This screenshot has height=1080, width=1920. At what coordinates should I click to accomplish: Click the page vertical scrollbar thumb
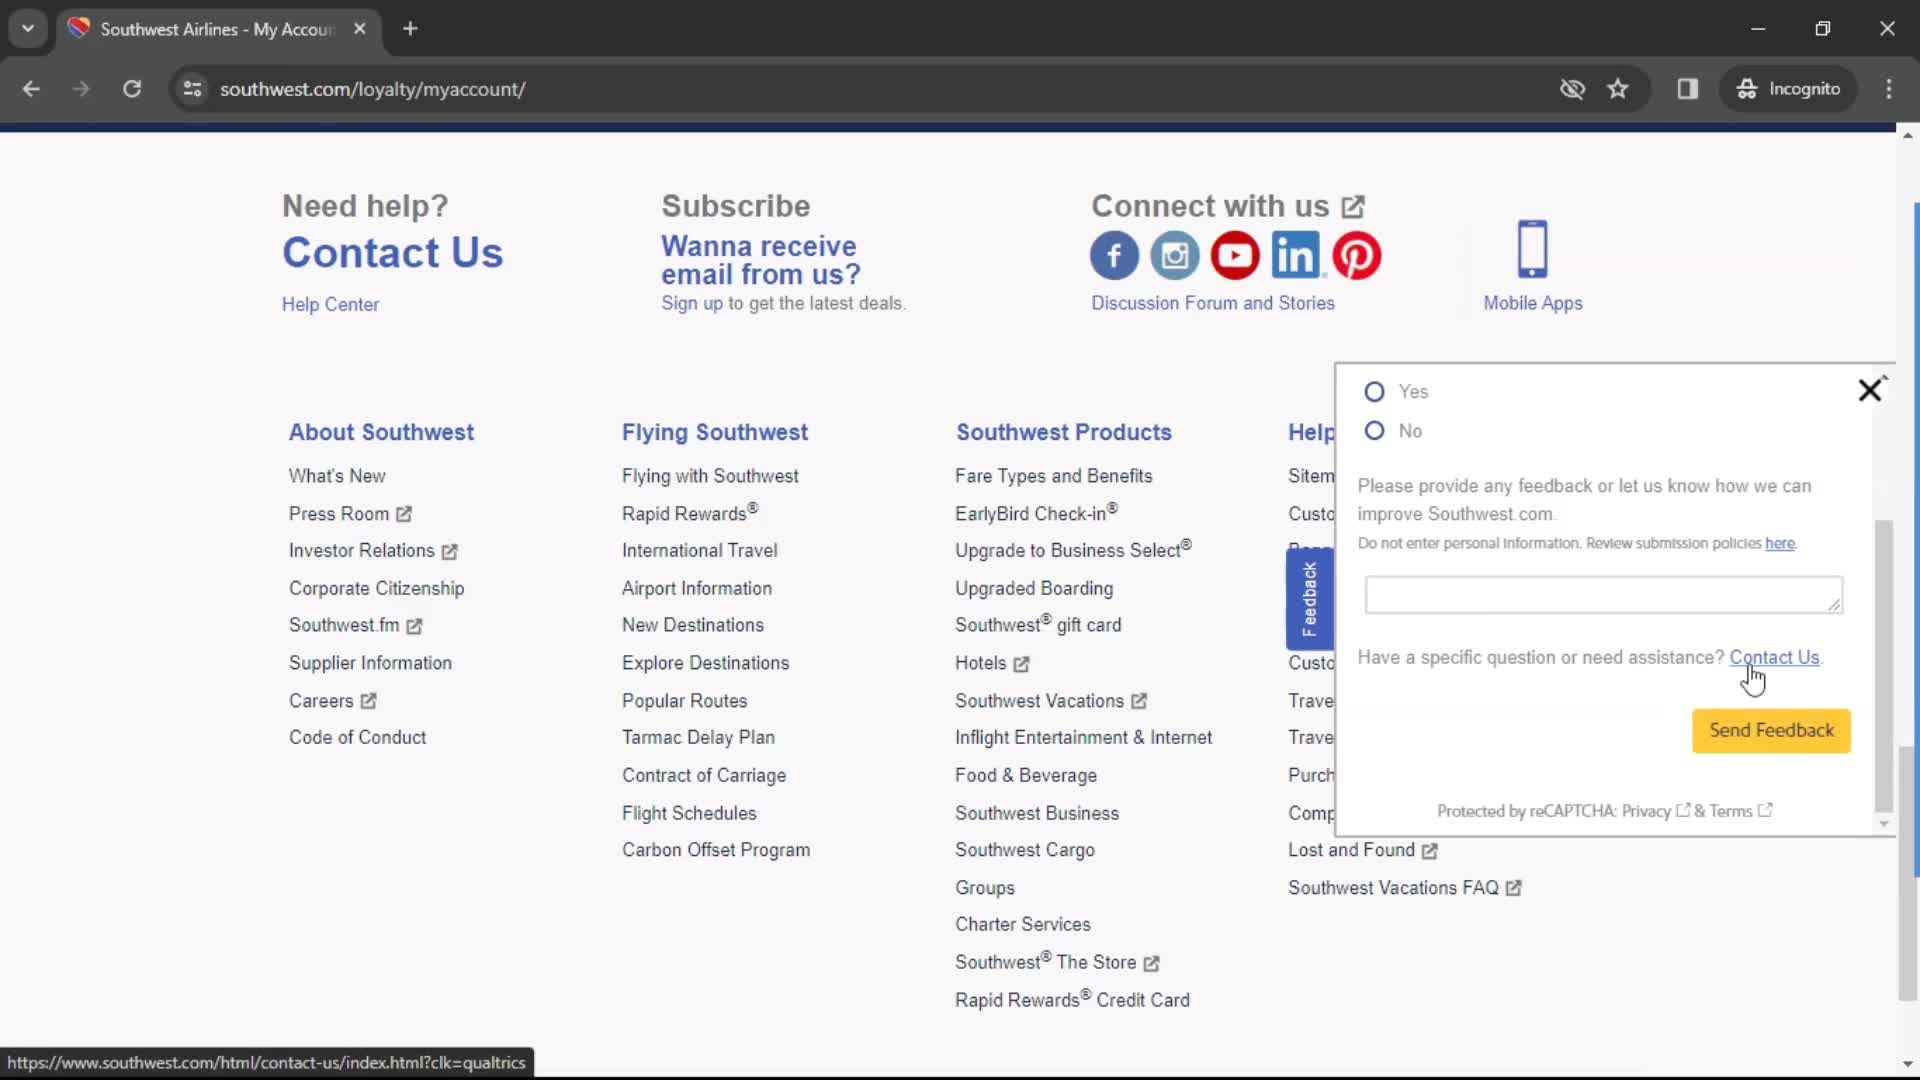click(1908, 872)
